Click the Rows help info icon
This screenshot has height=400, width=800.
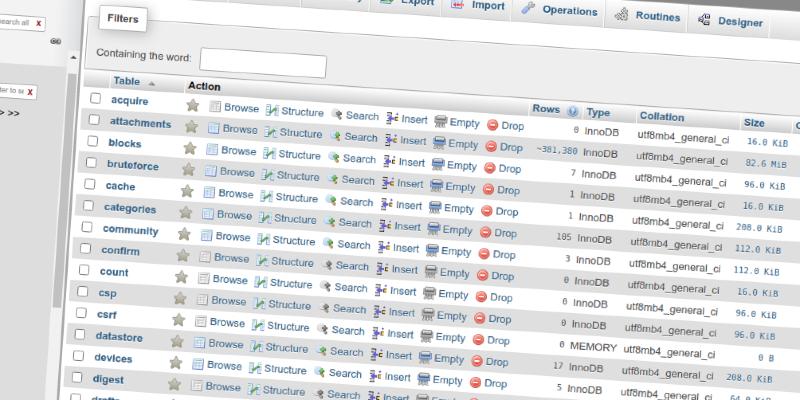pyautogui.click(x=572, y=111)
